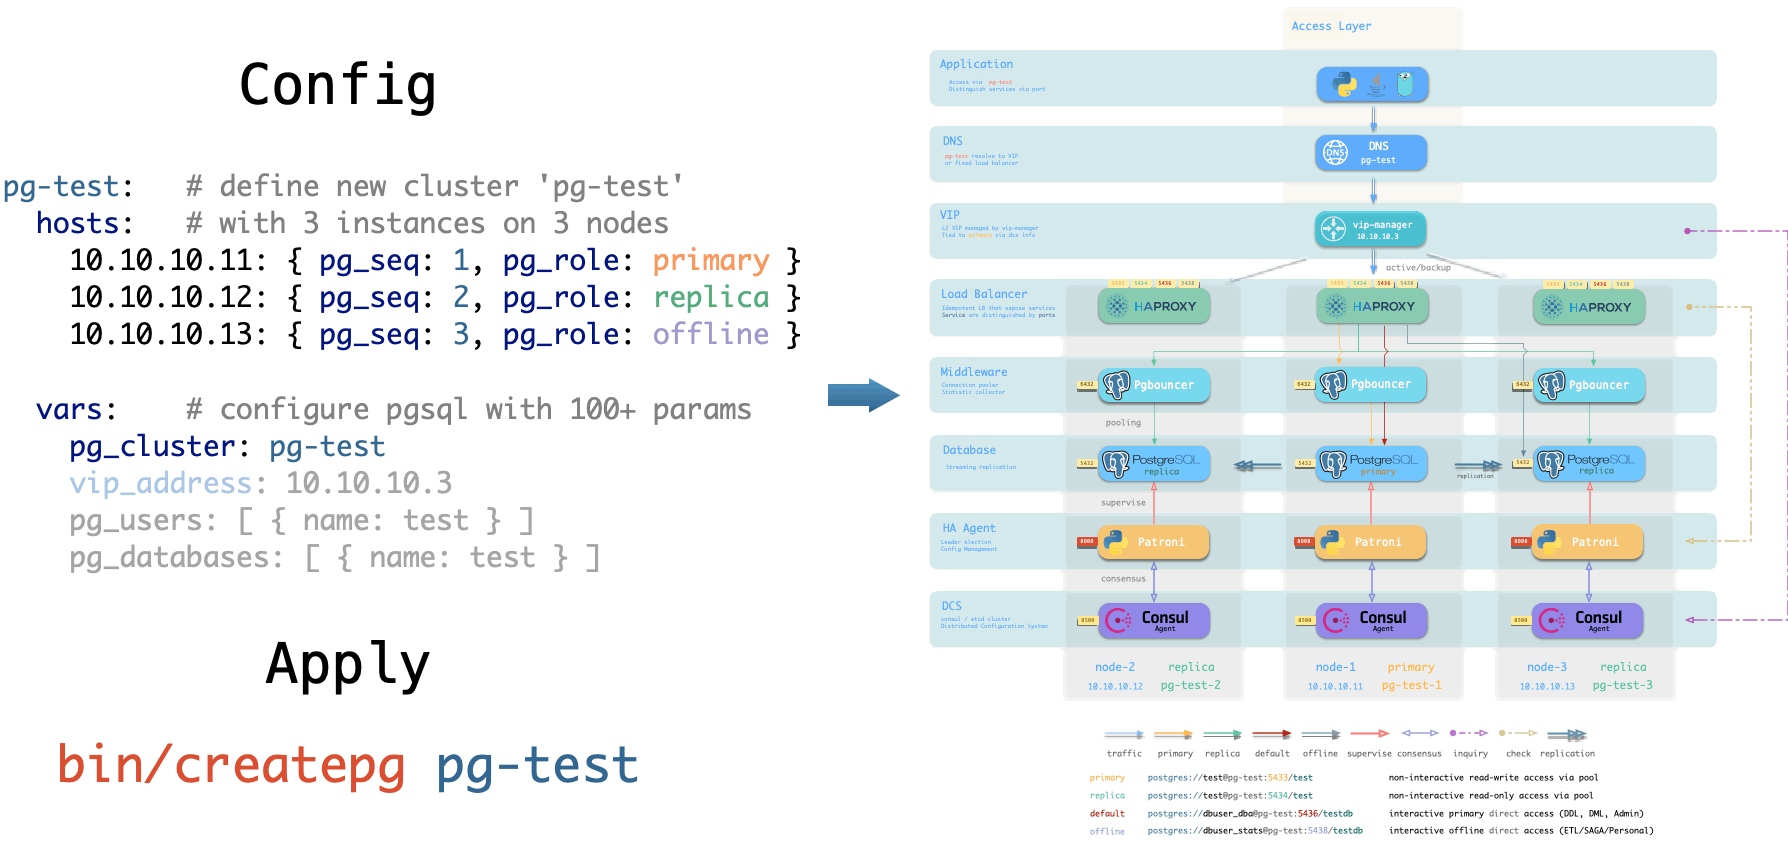The image size is (1788, 841).
Task: Click the orange 'primary' pg_role value
Action: 711,262
